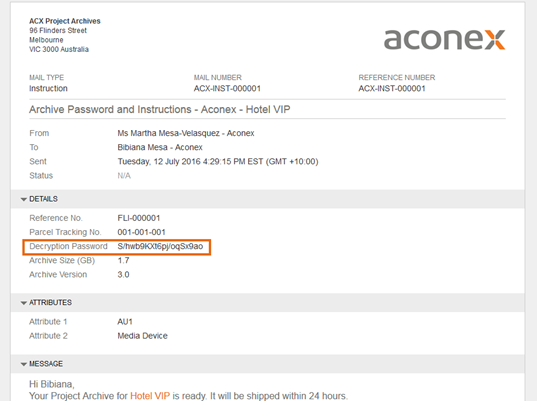Click Attribute 2 Media Device value
The height and width of the screenshot is (401, 537).
click(142, 336)
